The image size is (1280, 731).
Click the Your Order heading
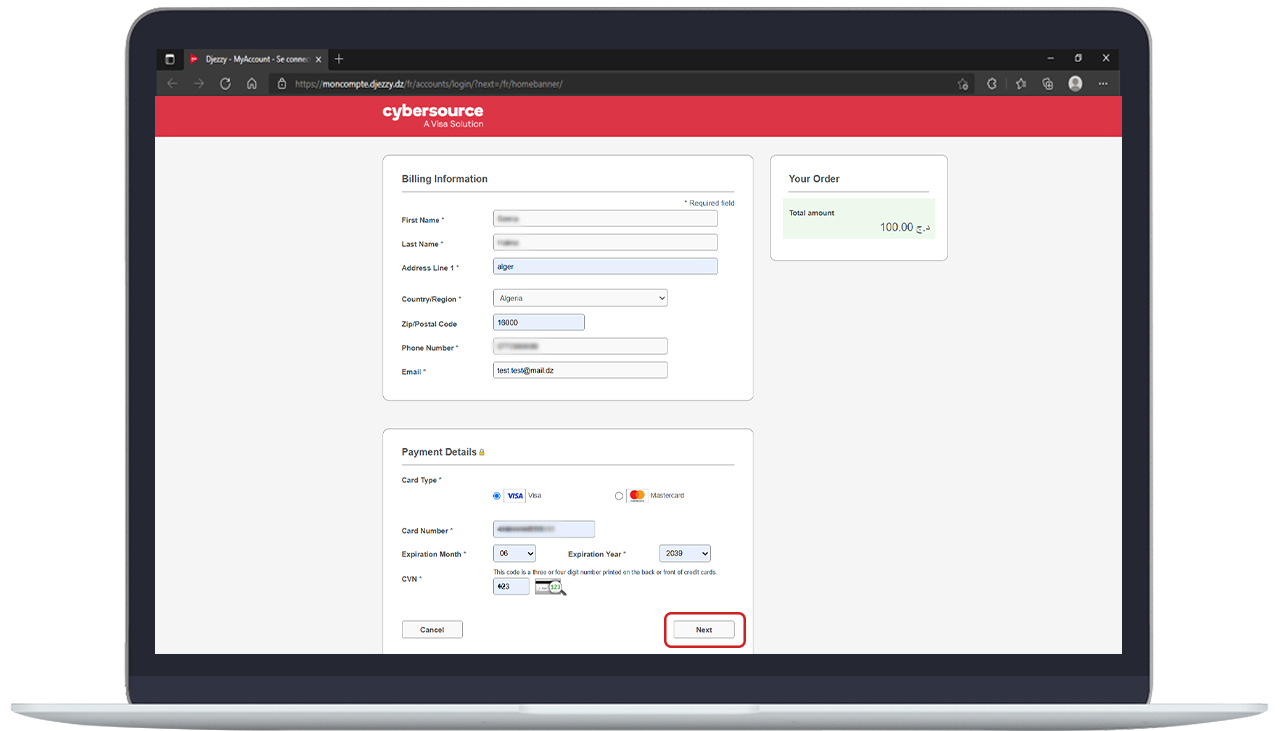click(x=814, y=179)
